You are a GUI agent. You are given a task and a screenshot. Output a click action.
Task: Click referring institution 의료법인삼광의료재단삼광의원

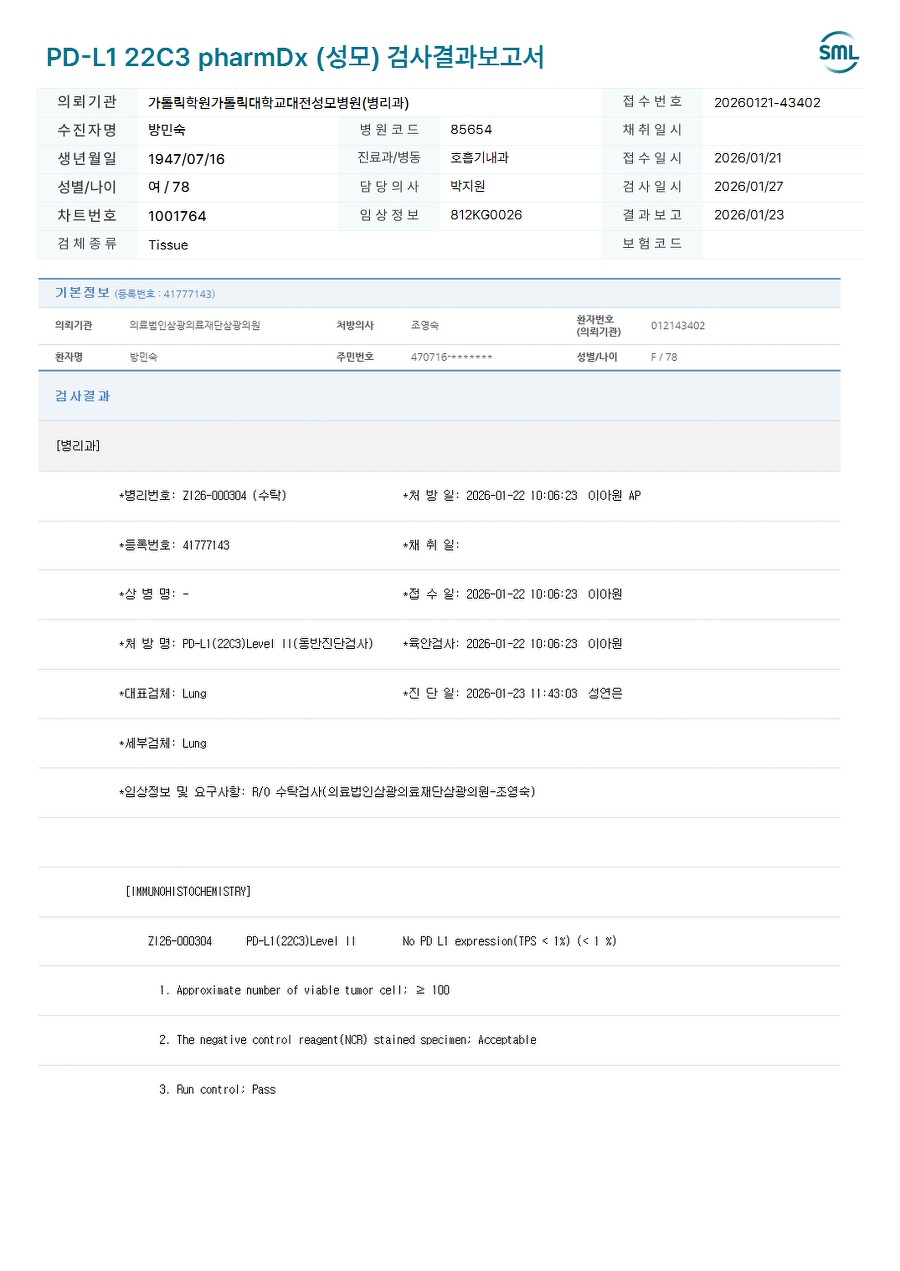(194, 326)
